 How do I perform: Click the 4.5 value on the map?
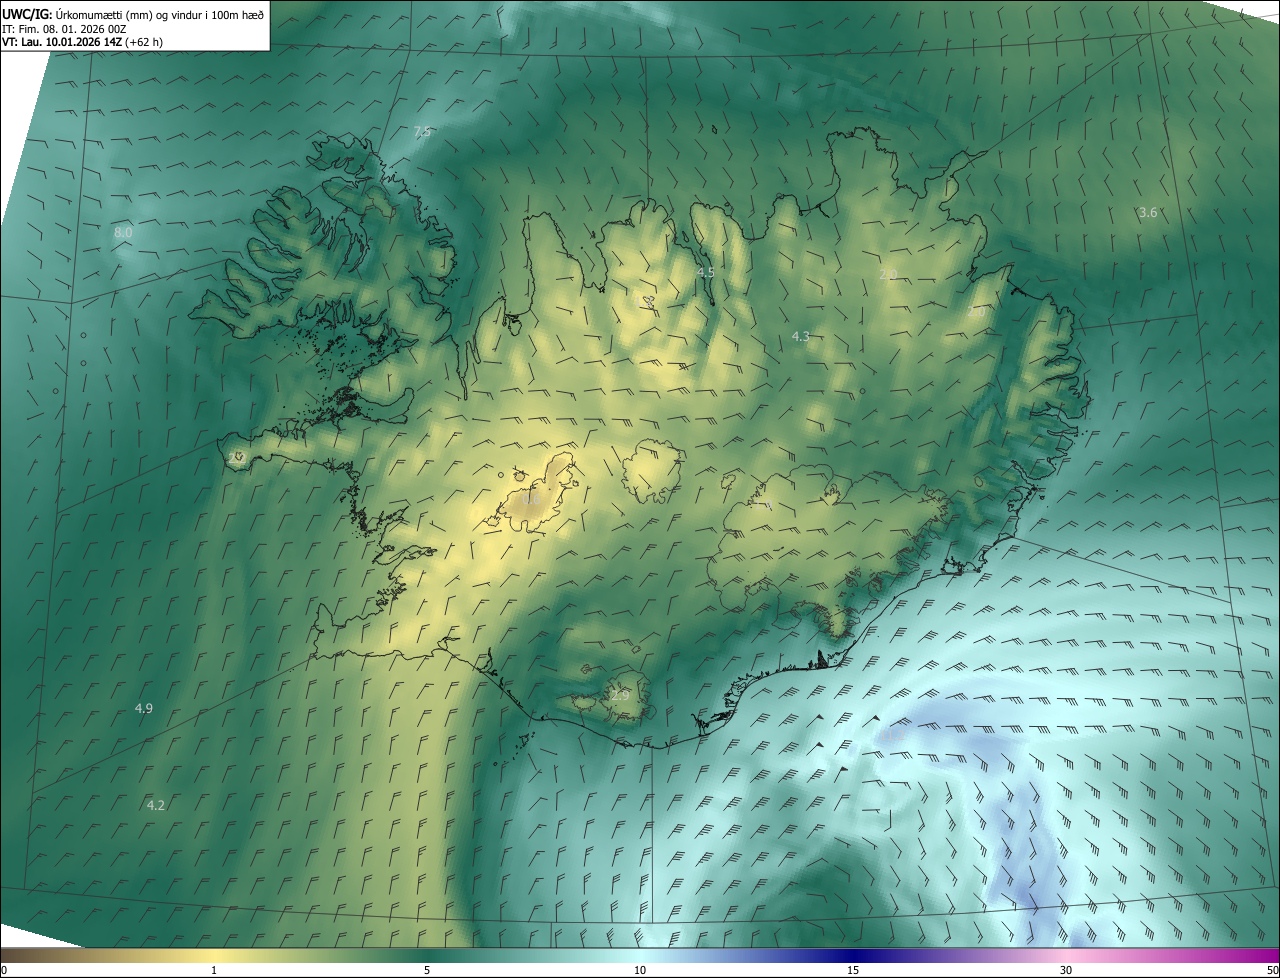coord(705,272)
